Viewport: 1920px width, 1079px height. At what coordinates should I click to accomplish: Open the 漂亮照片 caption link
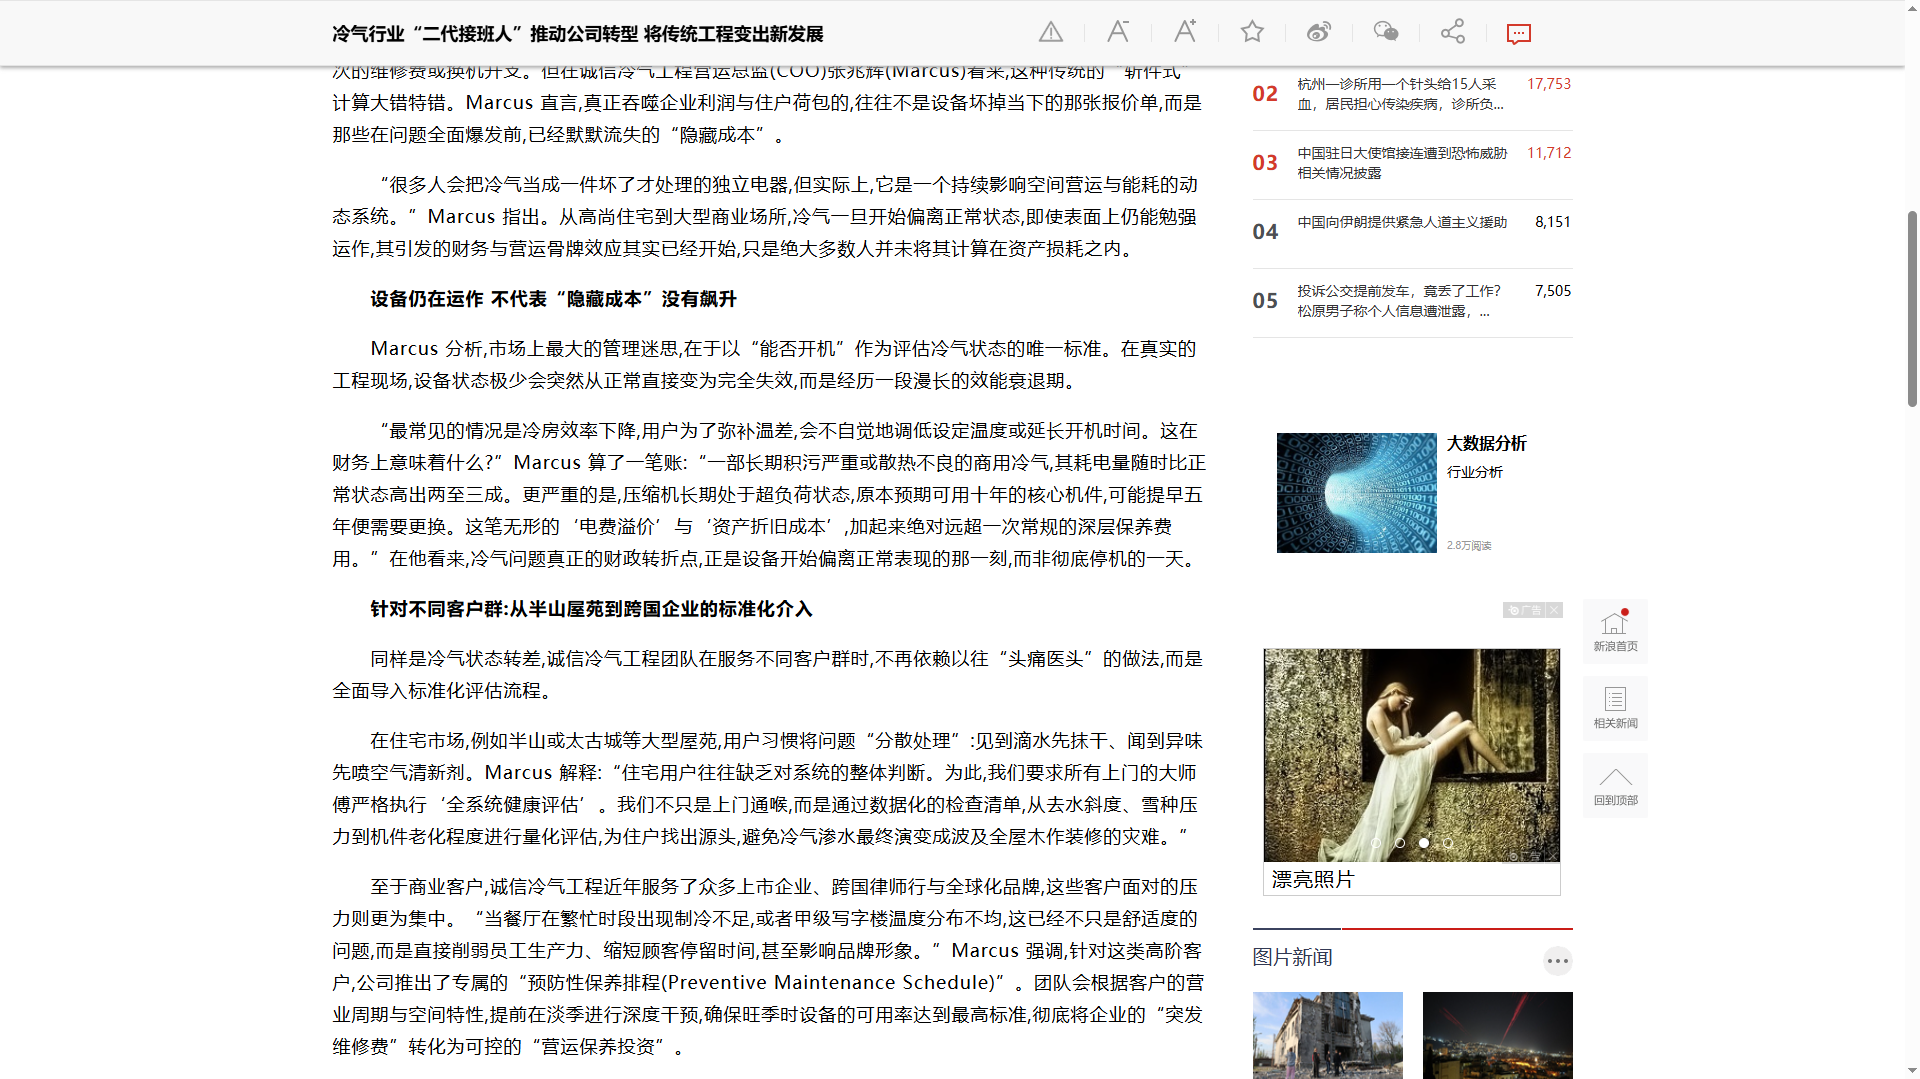click(1312, 879)
